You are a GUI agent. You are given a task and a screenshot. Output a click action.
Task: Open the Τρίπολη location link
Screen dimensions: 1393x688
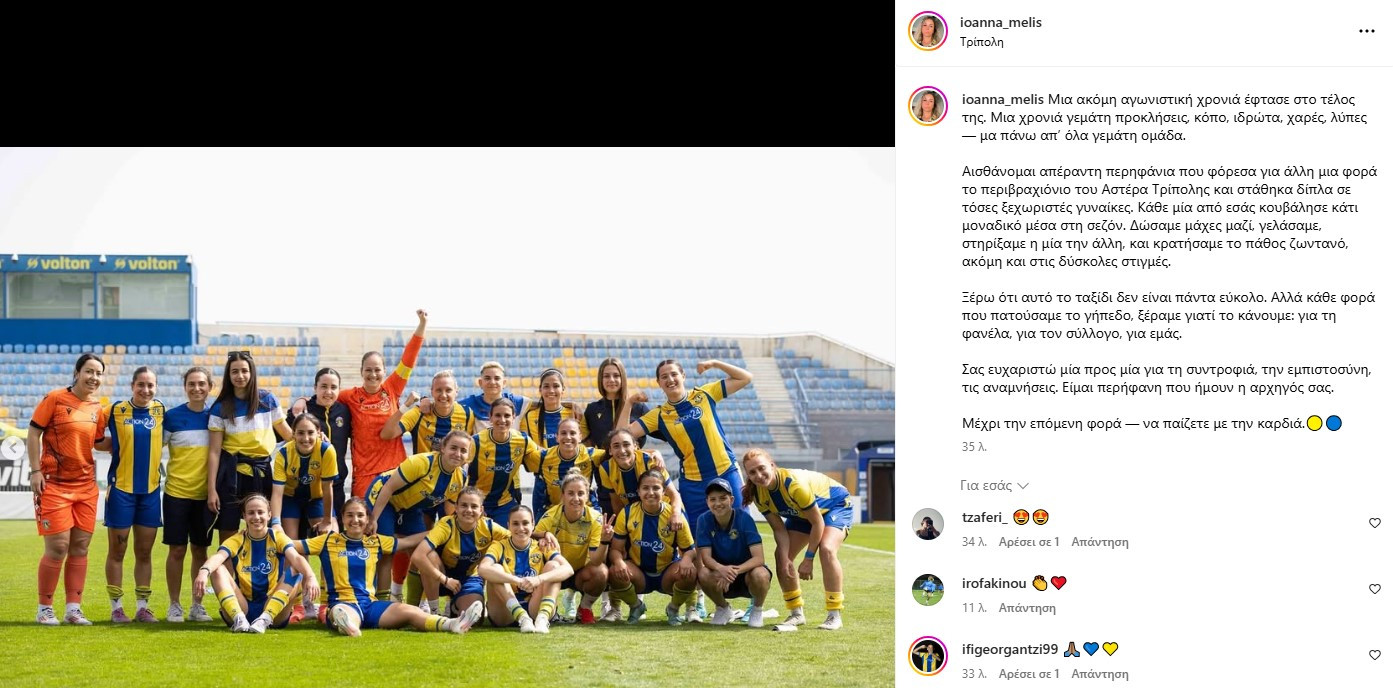pos(981,42)
